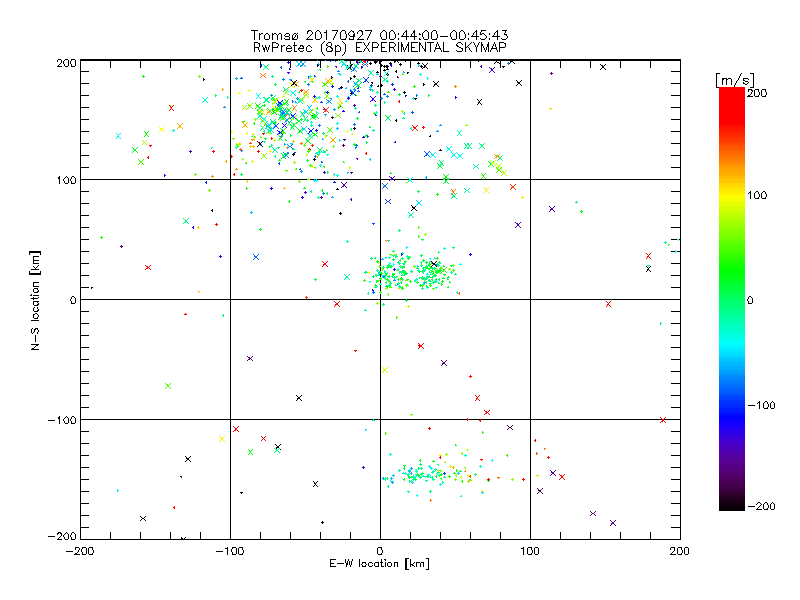The height and width of the screenshot is (600, 800).
Task: Click the colour bar's bottom '-200' tick label
Action: (x=761, y=506)
